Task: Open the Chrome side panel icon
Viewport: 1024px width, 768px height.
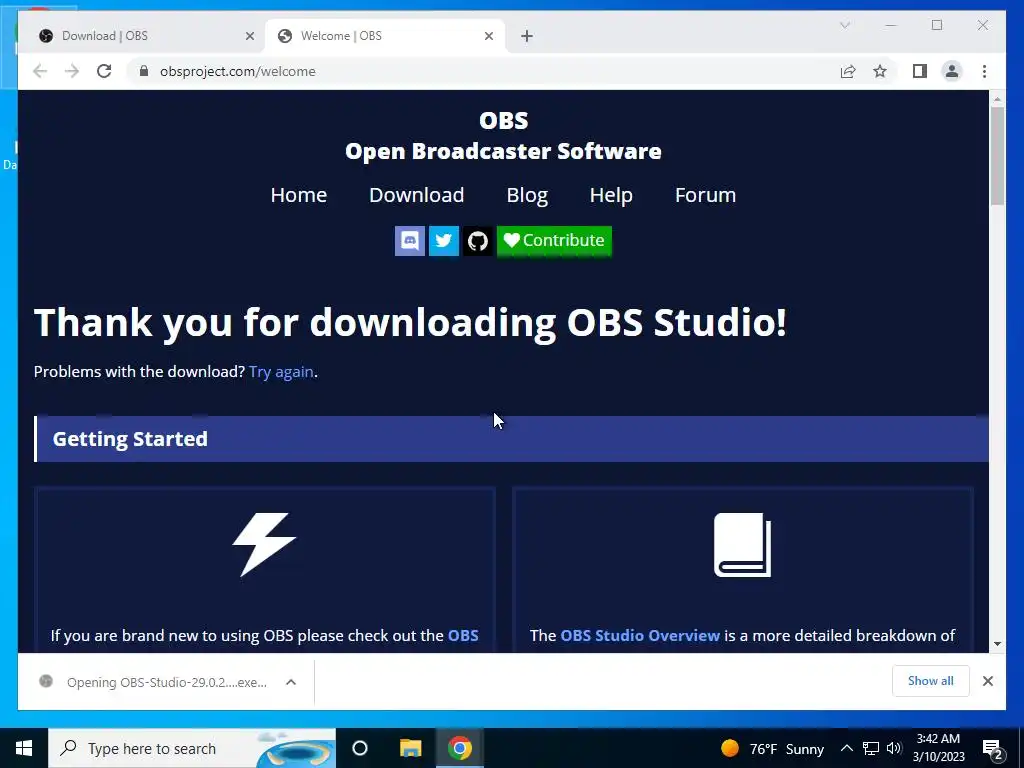Action: (920, 71)
